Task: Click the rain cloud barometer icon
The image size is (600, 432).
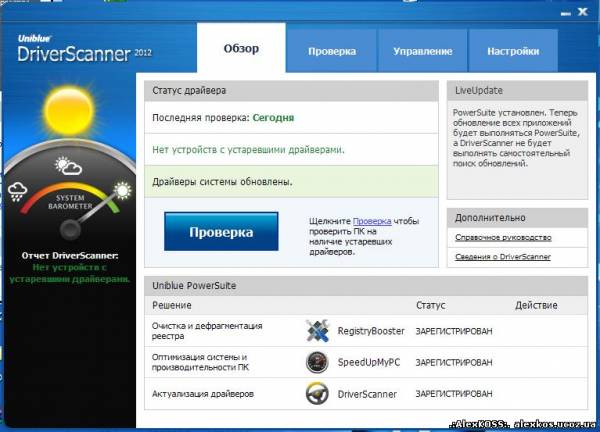Action: pyautogui.click(x=18, y=191)
